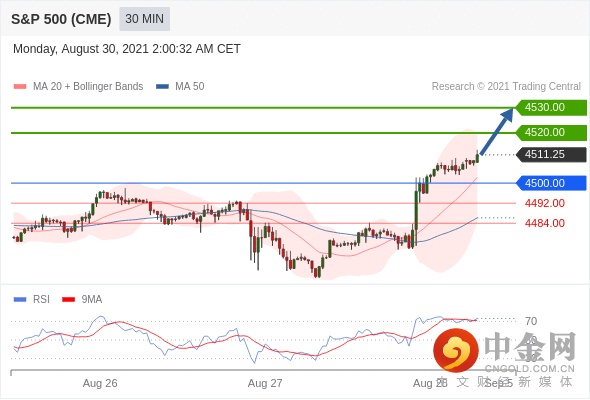
Task: Click the Aug 26 date axis marker
Action: (100, 383)
